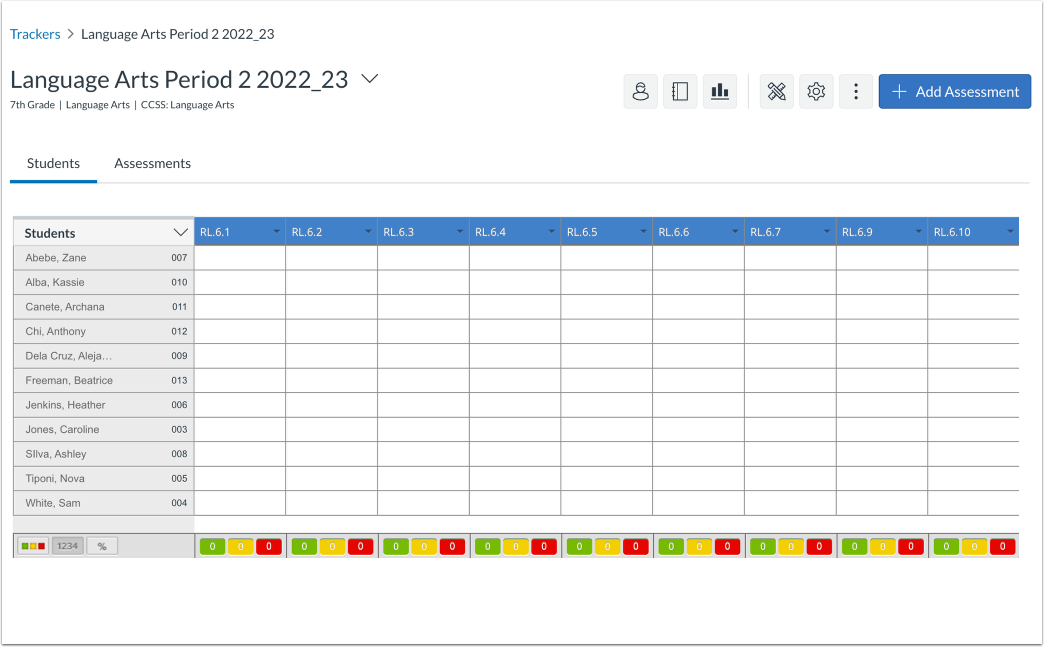Click the Add Assessment button
The height and width of the screenshot is (647, 1044).
point(954,91)
